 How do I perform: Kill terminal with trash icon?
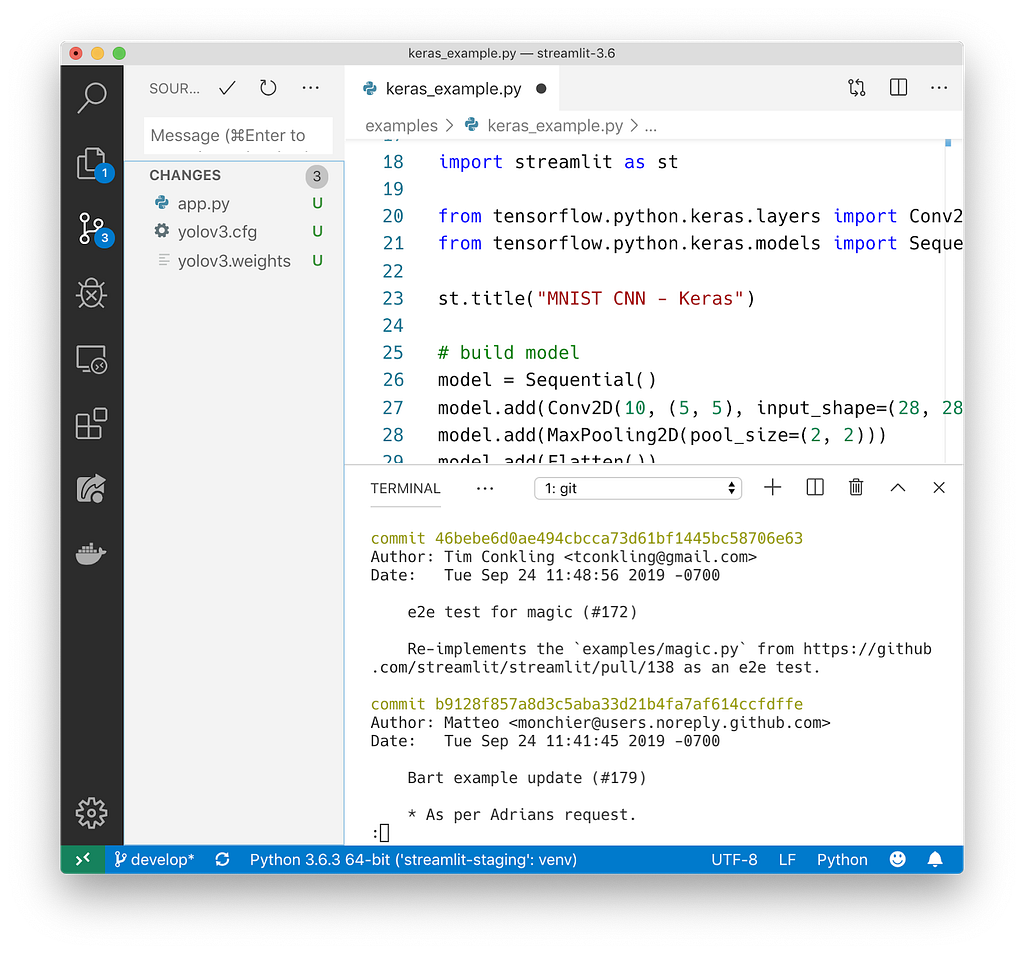(x=856, y=487)
